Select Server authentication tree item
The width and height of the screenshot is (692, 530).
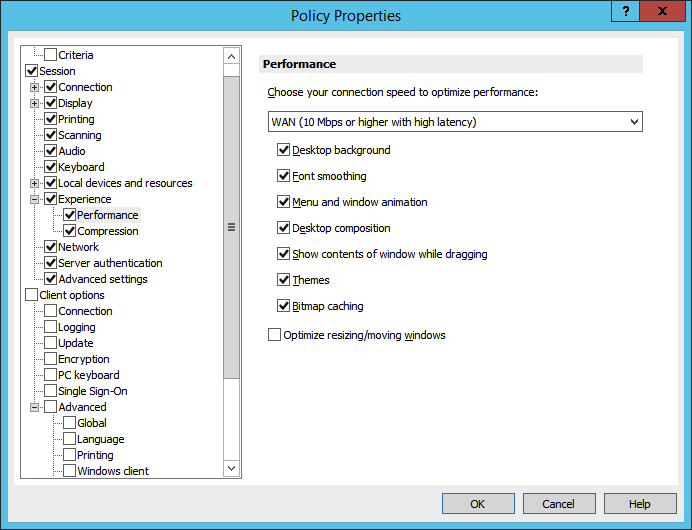click(110, 263)
